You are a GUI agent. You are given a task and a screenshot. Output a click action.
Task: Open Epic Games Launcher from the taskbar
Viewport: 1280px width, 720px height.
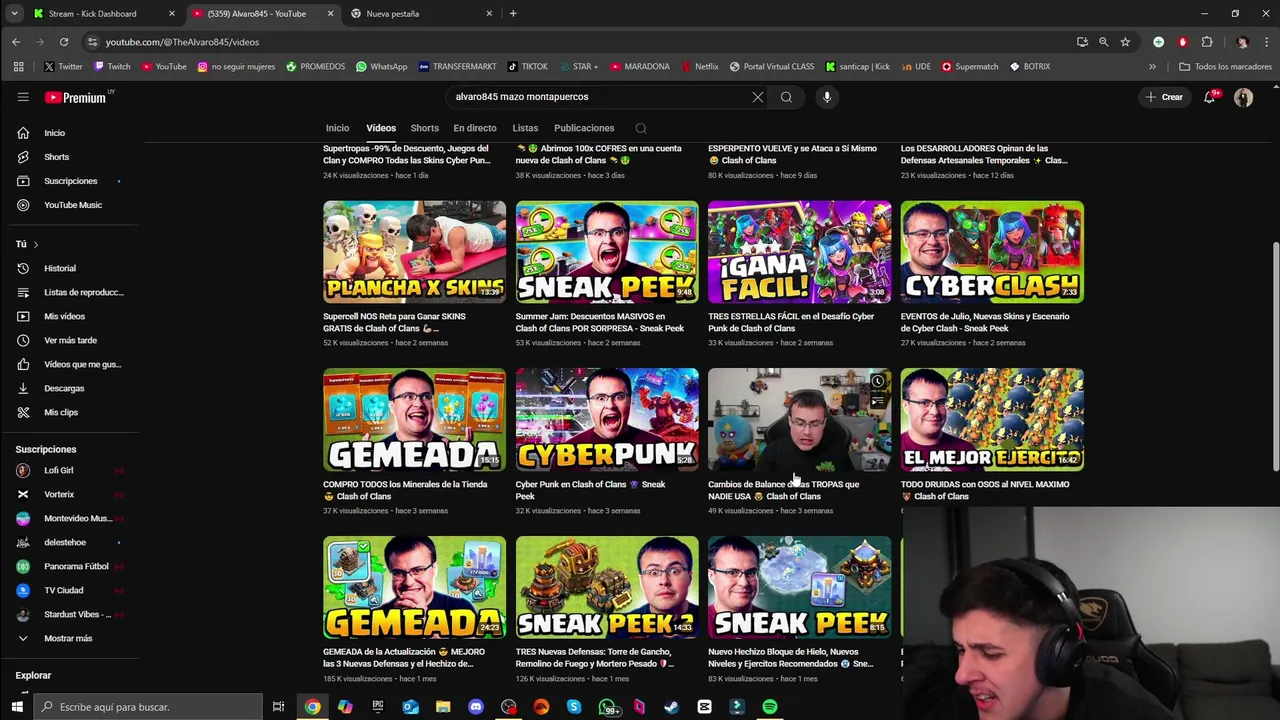pyautogui.click(x=378, y=707)
